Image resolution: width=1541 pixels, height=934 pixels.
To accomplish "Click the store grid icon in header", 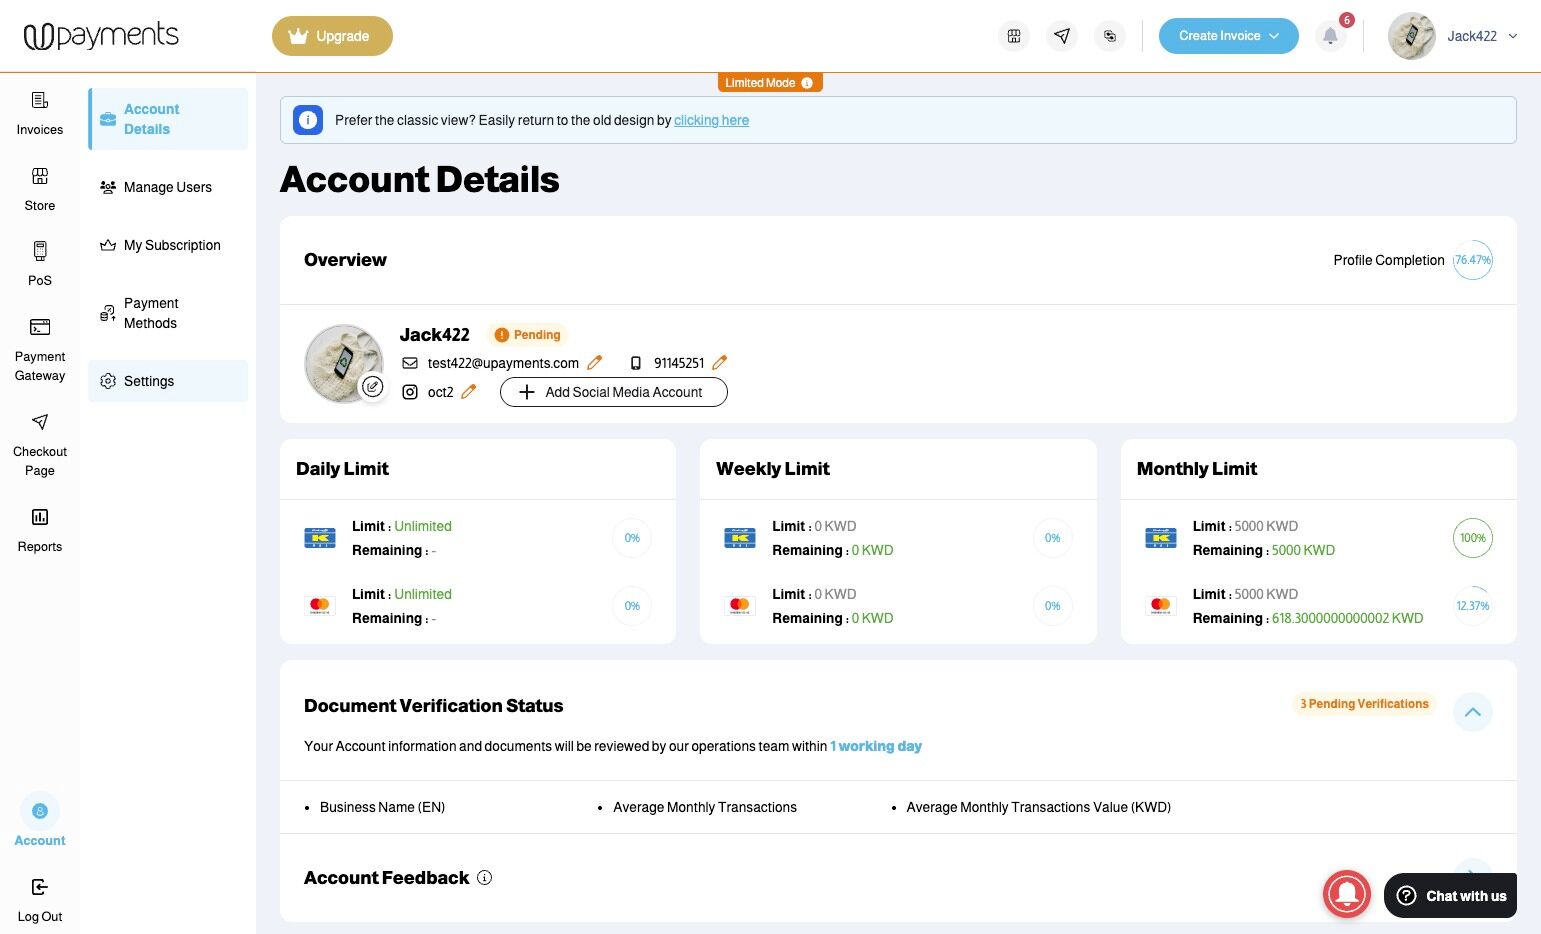I will pyautogui.click(x=1014, y=36).
